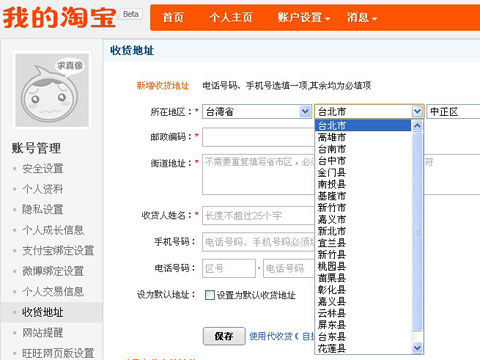Click the 保存 button
The image size is (480, 360).
224,336
